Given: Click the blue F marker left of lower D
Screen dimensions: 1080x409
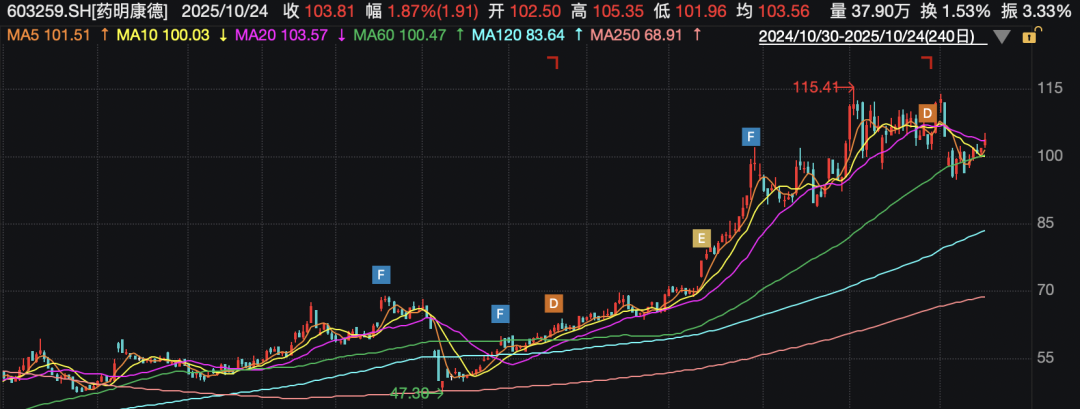Looking at the screenshot, I should tap(500, 314).
